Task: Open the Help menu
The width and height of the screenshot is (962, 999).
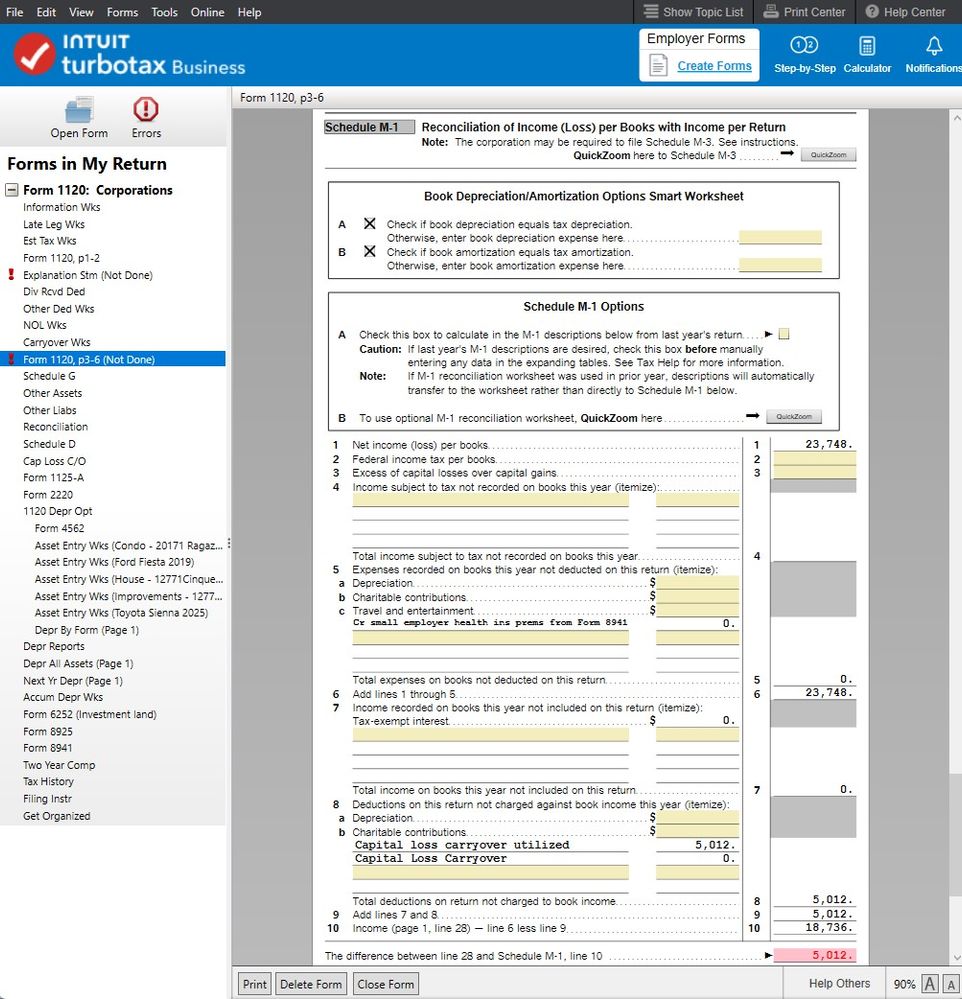Action: (x=249, y=12)
